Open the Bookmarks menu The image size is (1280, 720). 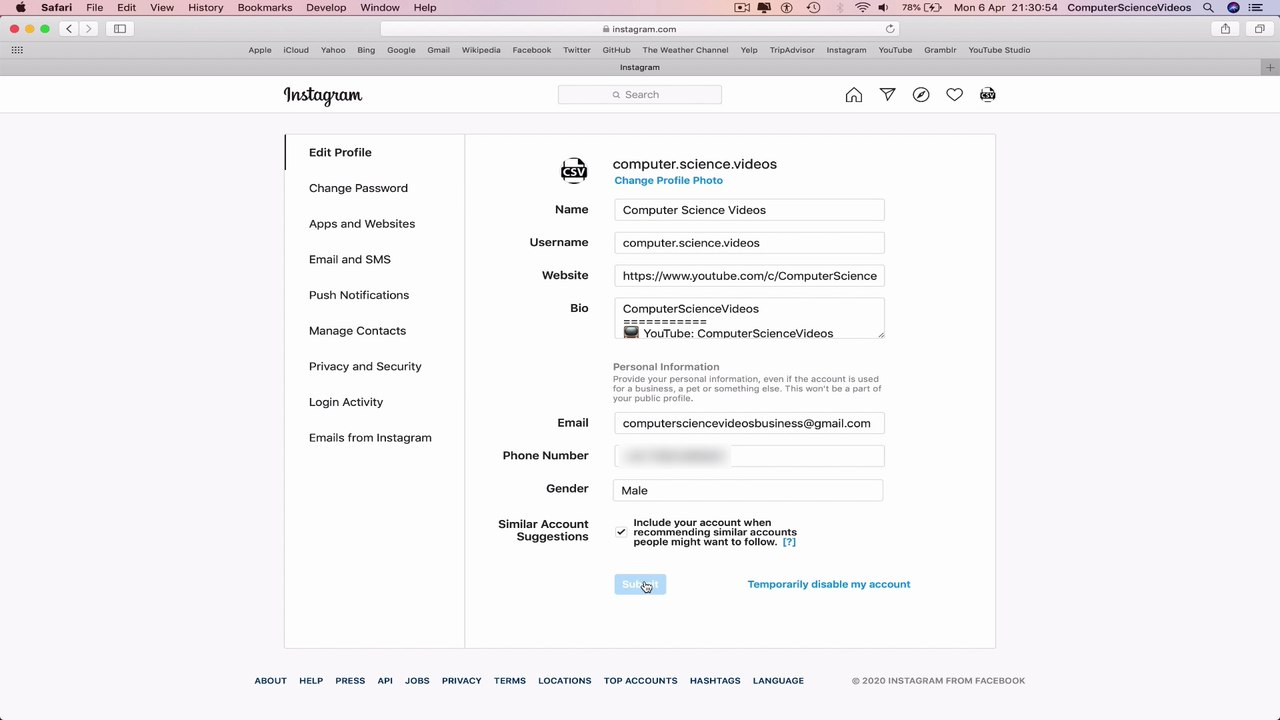(x=265, y=8)
